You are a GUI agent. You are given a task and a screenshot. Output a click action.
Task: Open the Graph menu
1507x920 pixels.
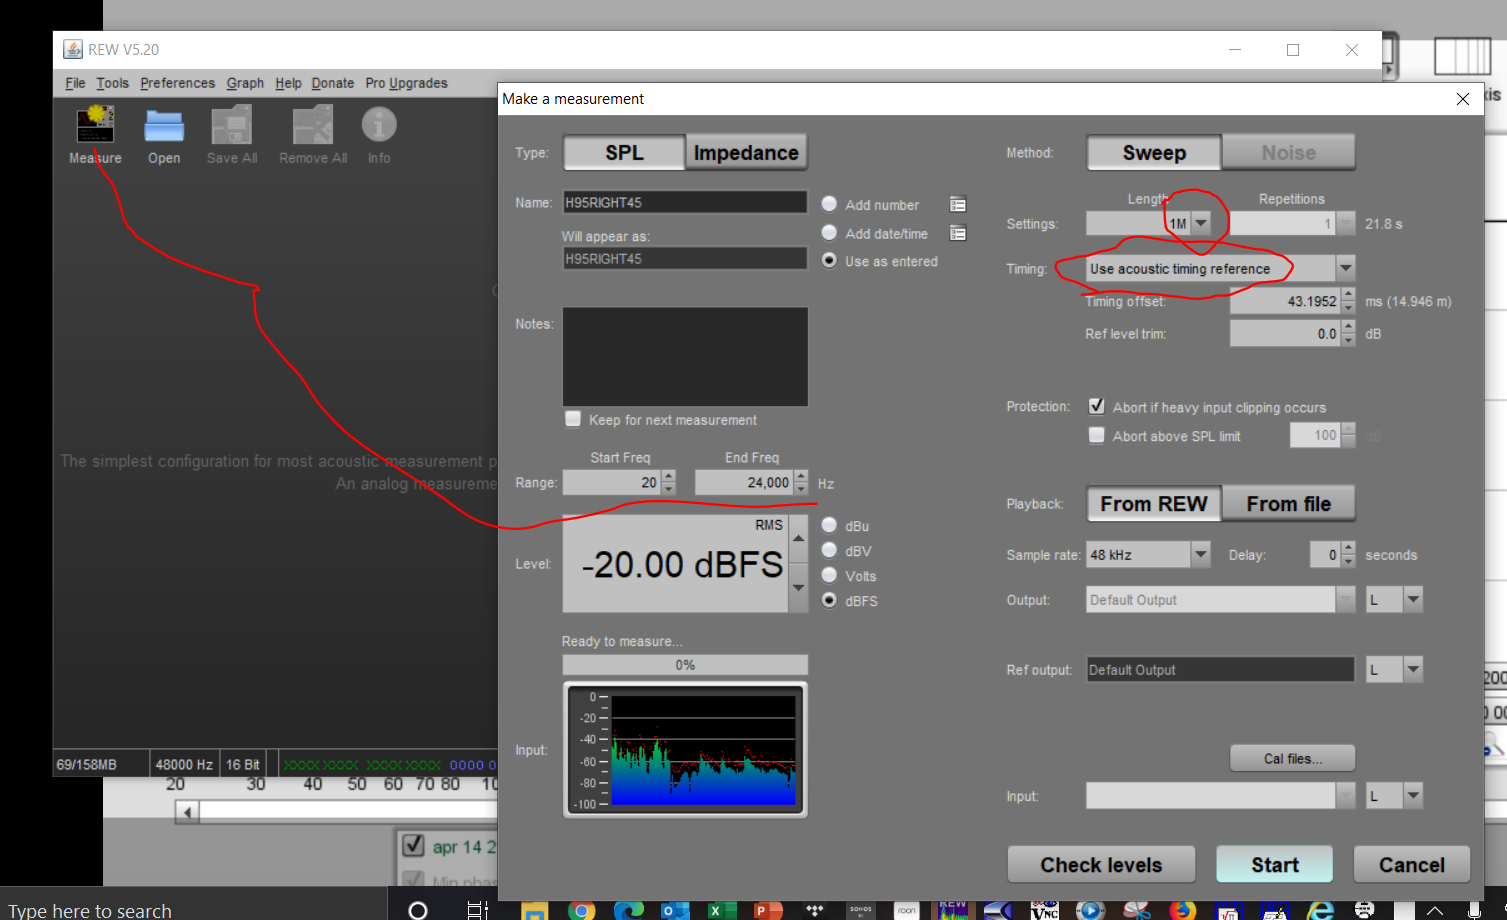click(245, 83)
